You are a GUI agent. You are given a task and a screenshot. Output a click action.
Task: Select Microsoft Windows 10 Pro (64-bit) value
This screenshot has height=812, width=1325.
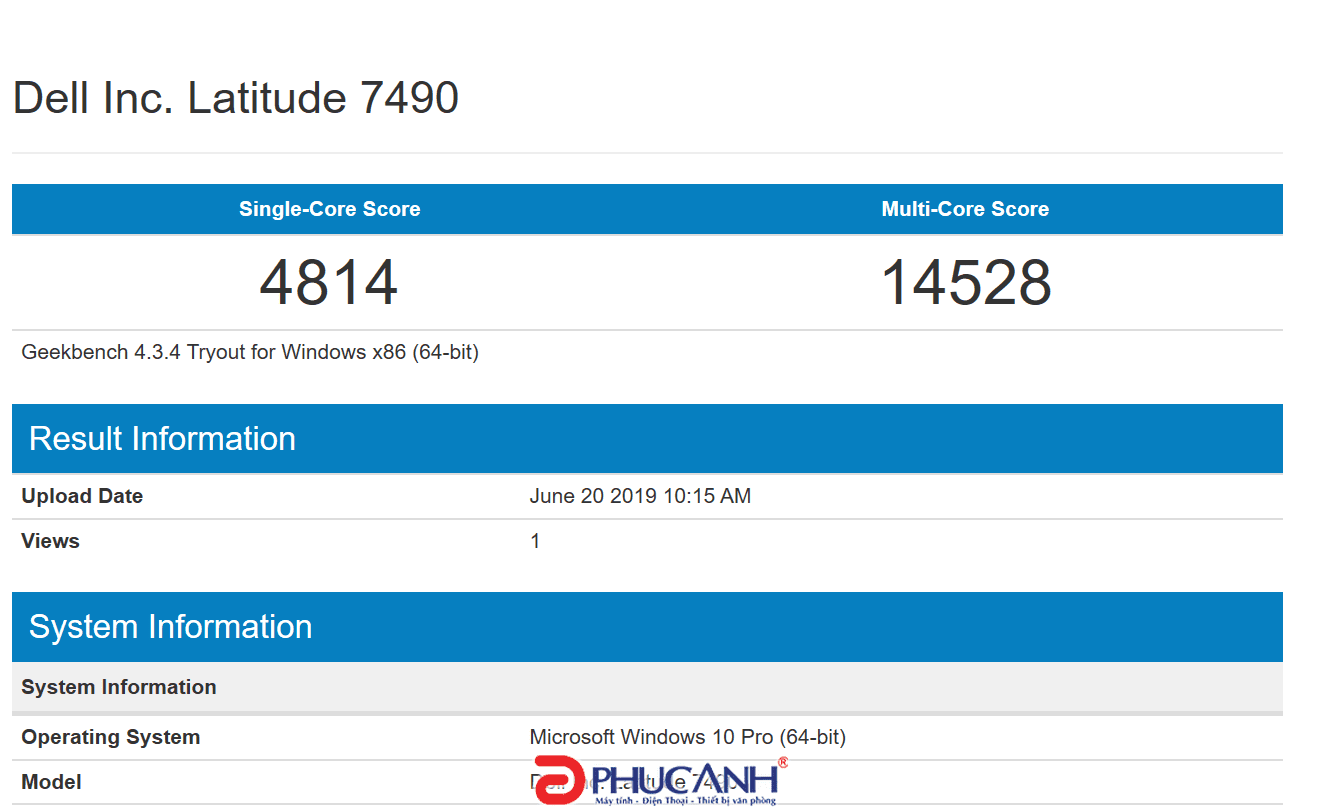688,737
